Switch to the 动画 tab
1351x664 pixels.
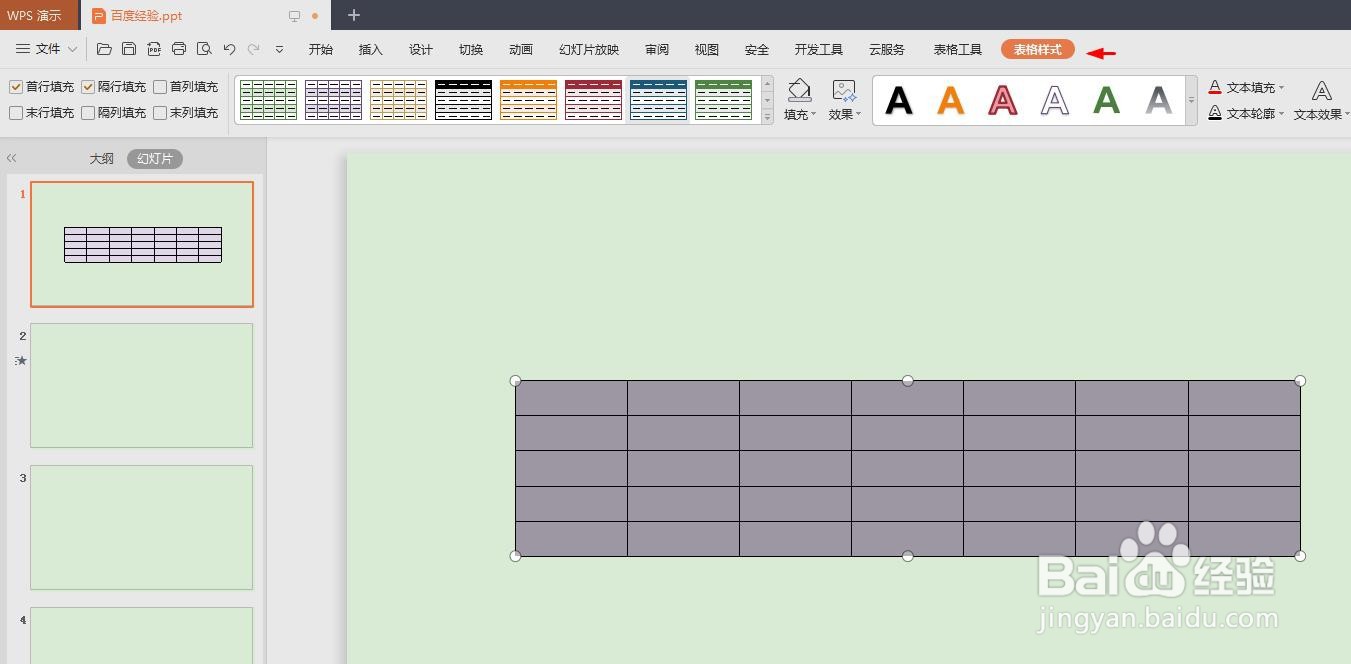(x=521, y=49)
